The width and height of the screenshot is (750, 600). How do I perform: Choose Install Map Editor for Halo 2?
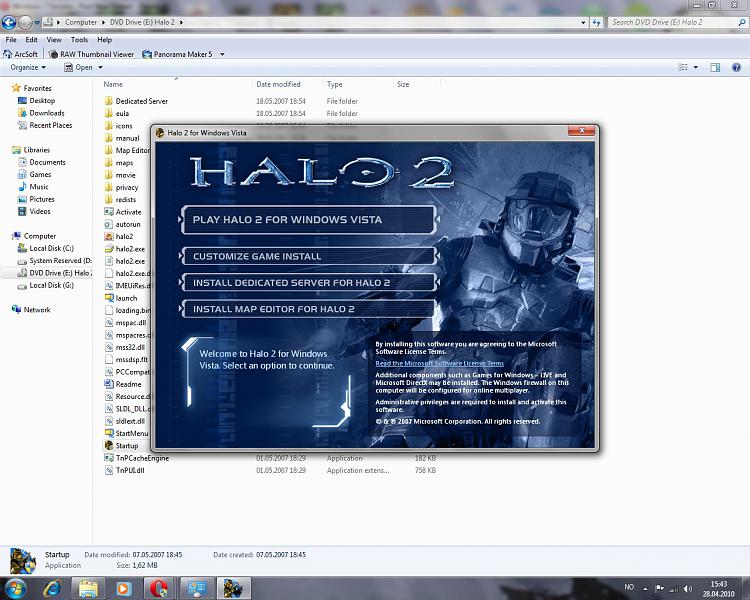pyautogui.click(x=309, y=309)
